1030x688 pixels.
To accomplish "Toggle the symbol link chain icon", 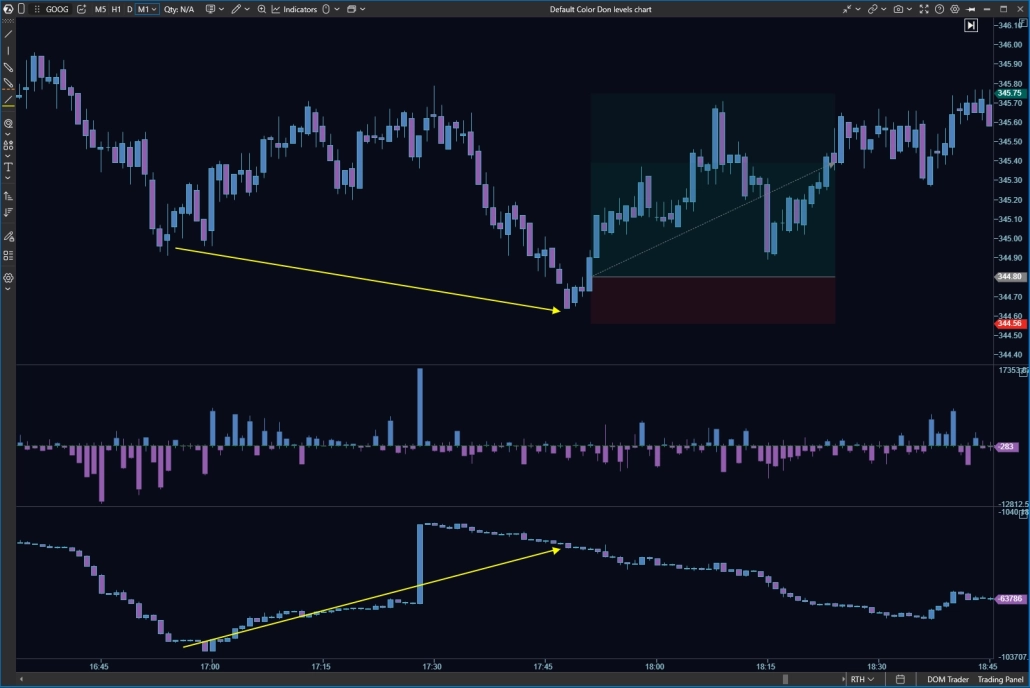I will click(872, 9).
